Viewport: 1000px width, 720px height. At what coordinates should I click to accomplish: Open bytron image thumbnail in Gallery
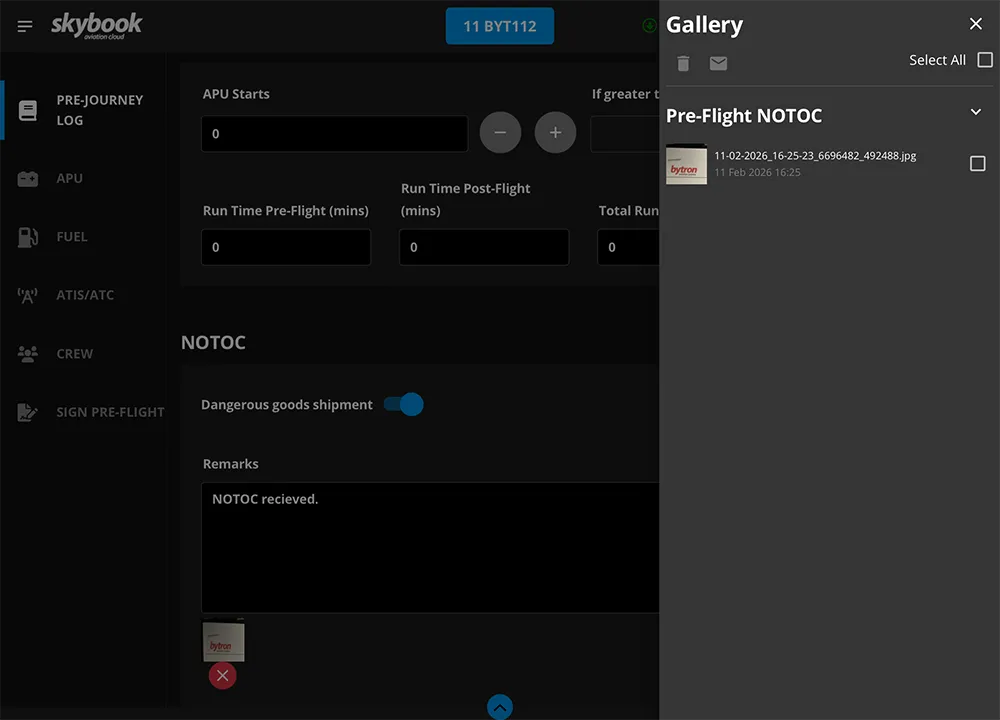pos(686,164)
